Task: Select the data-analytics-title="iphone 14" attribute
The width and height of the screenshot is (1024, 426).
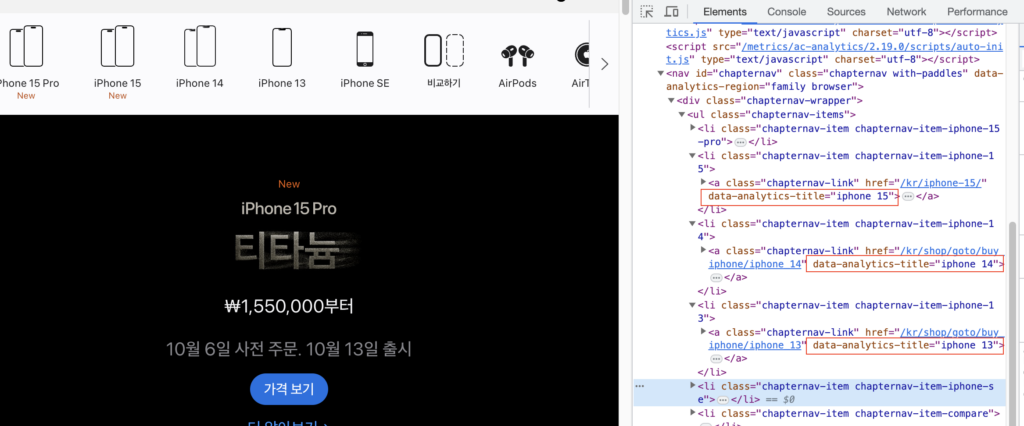Action: point(907,264)
